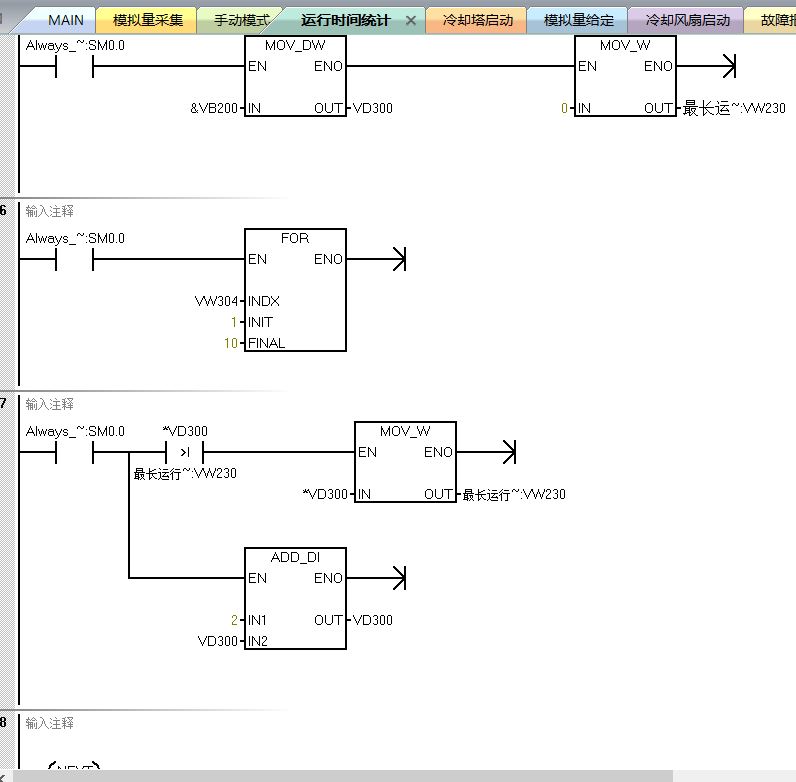Viewport: 796px width, 782px height.
Task: Click the MOV_DW block in top network
Action: tap(295, 76)
